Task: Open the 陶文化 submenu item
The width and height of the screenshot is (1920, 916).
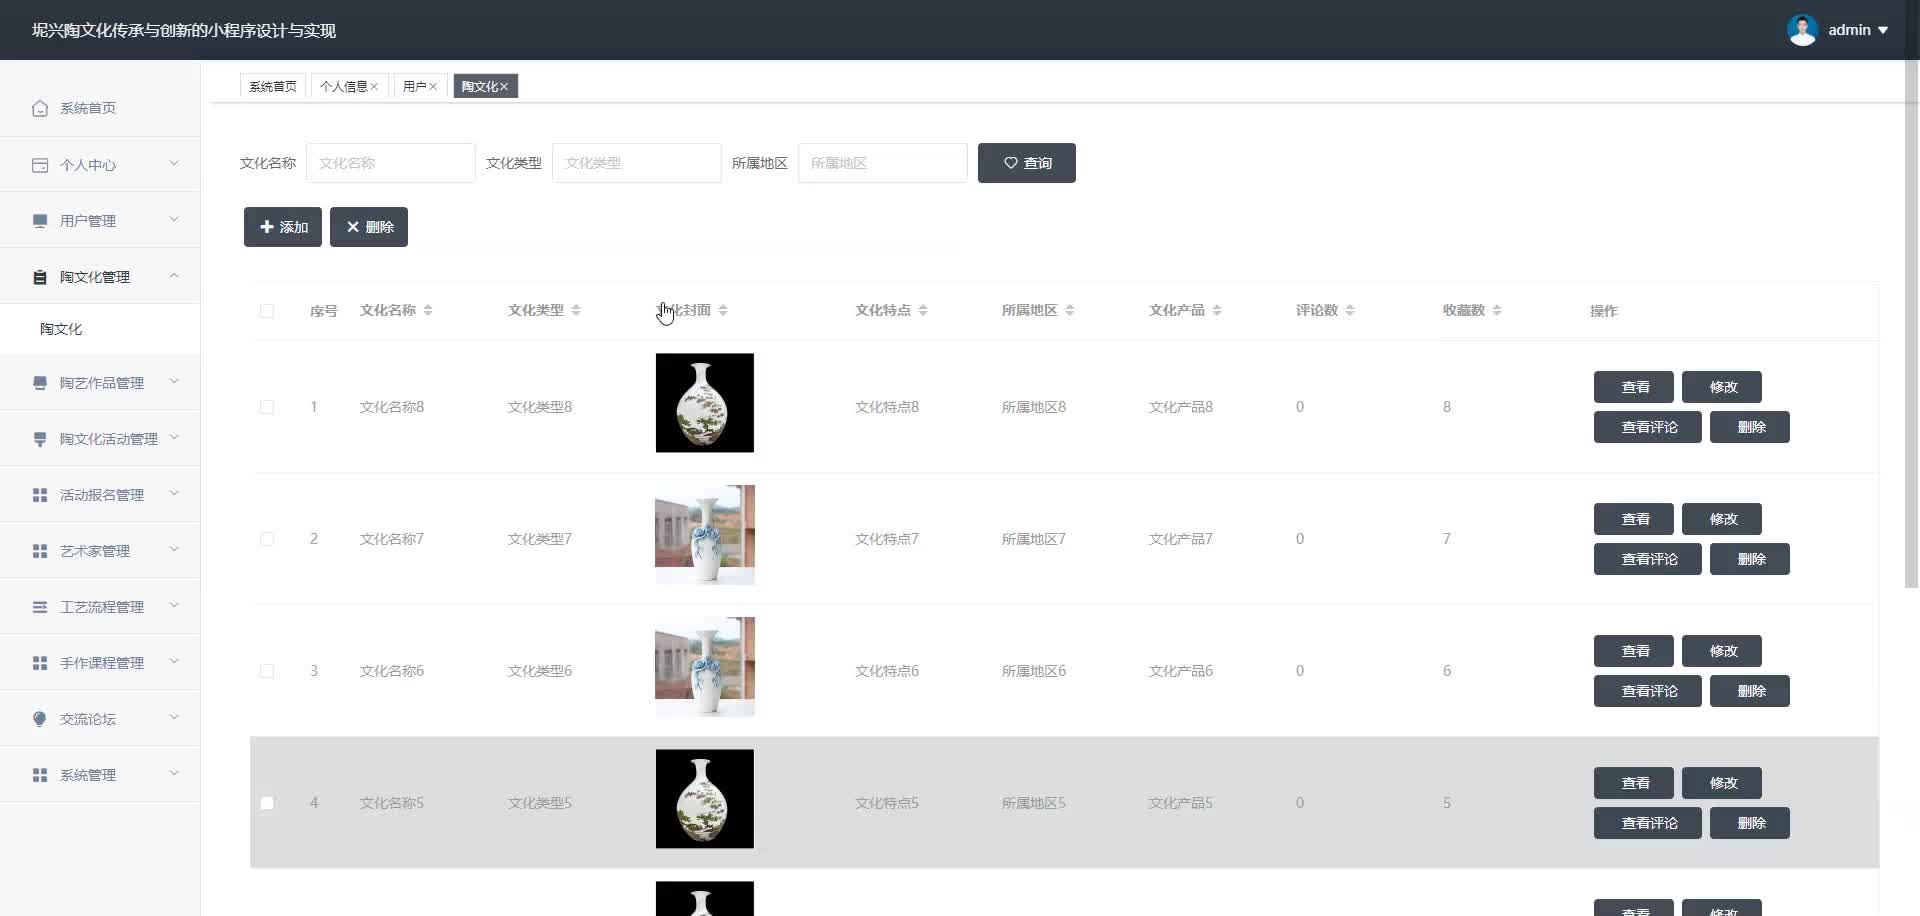Action: click(100, 329)
